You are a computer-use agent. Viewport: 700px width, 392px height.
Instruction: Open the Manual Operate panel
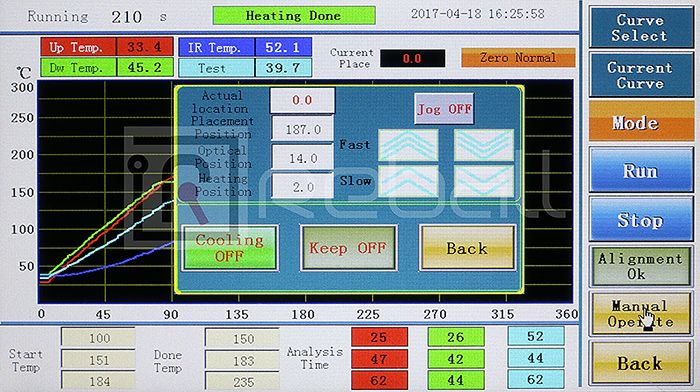pos(641,313)
